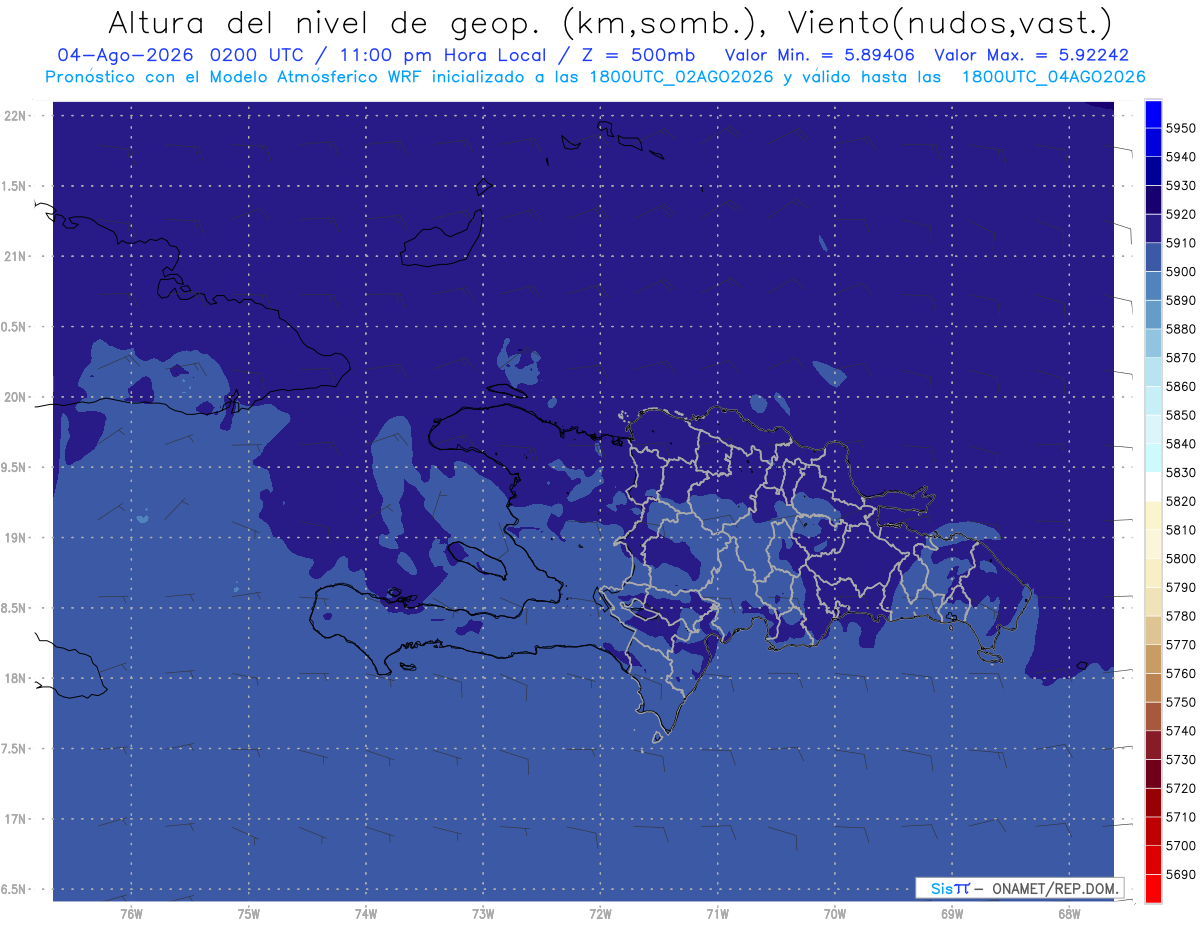Click the '20N' latitude label
Viewport: 1200px width, 927px height.
(15, 397)
